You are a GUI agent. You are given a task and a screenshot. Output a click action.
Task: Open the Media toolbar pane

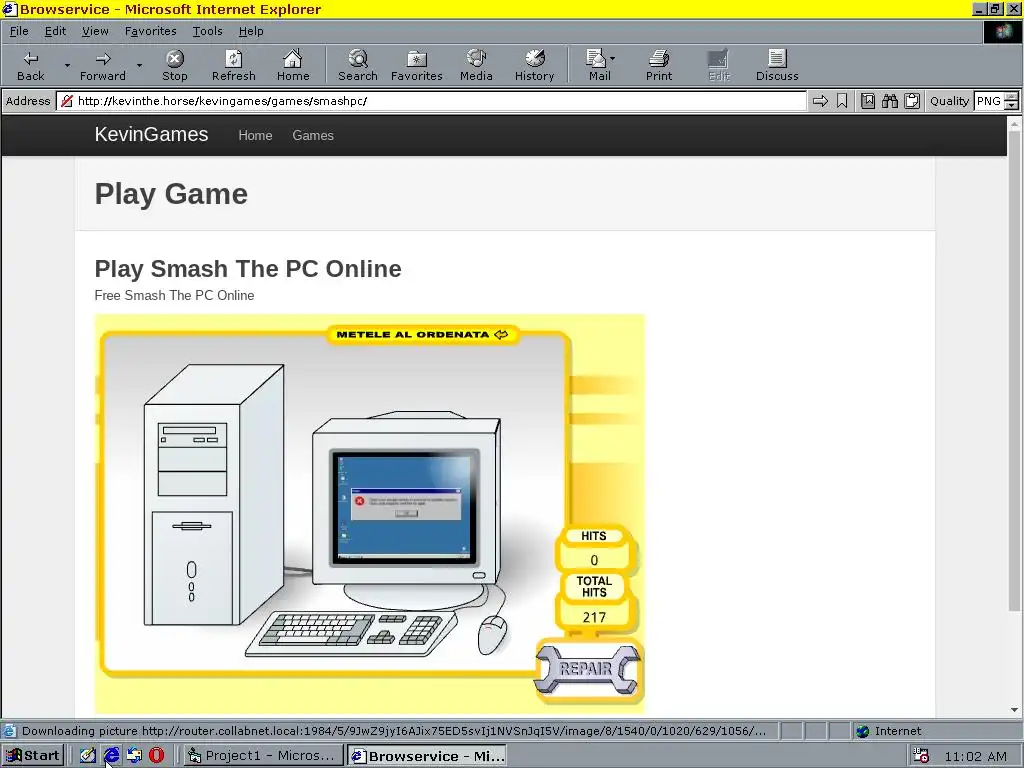476,65
